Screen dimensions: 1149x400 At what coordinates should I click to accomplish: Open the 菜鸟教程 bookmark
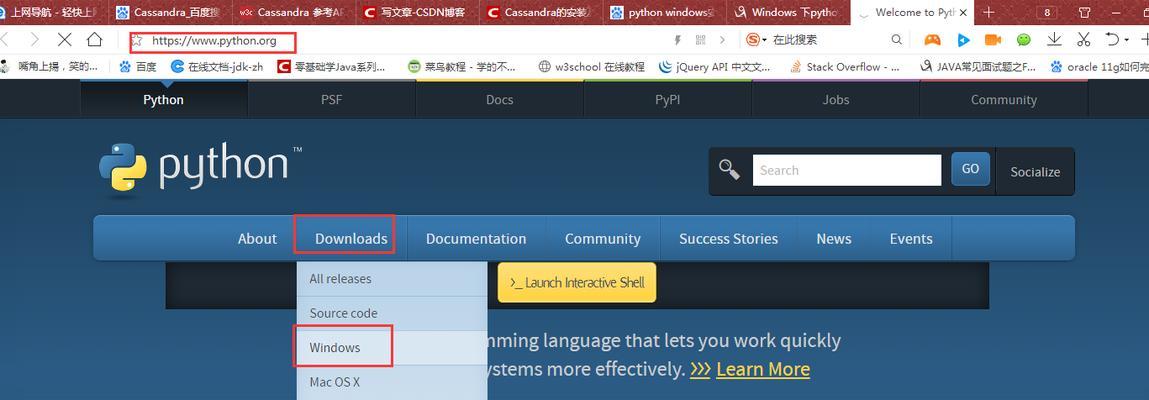(x=462, y=67)
